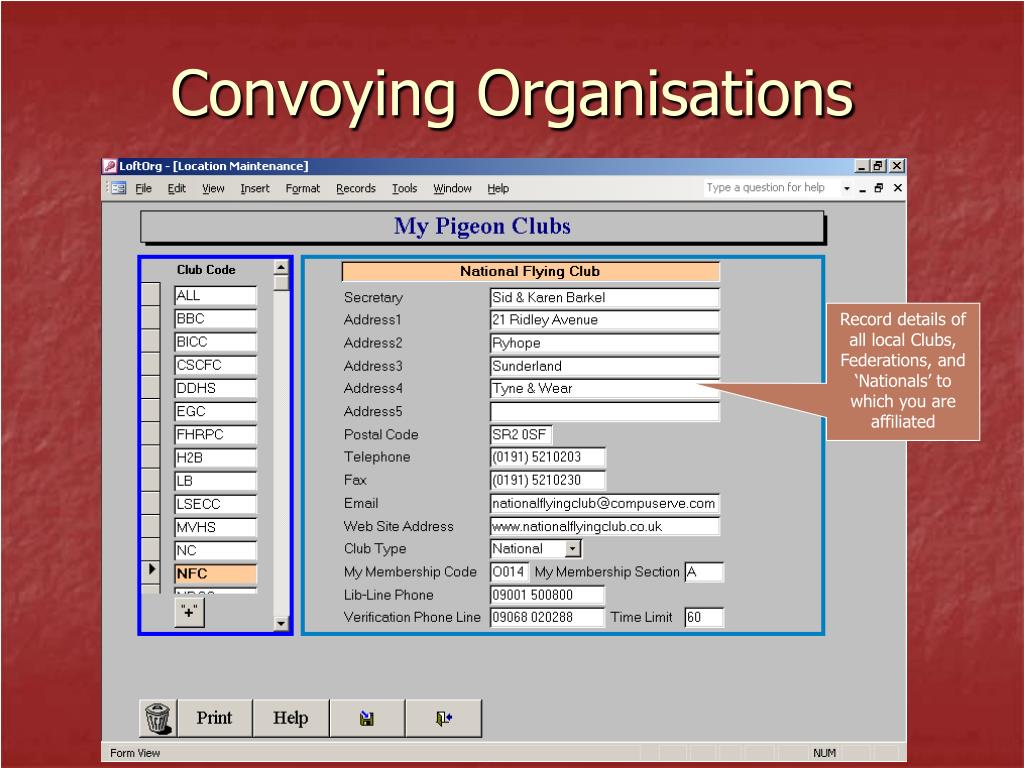This screenshot has width=1024, height=768.
Task: Click the Help button at bottom
Action: click(x=291, y=718)
